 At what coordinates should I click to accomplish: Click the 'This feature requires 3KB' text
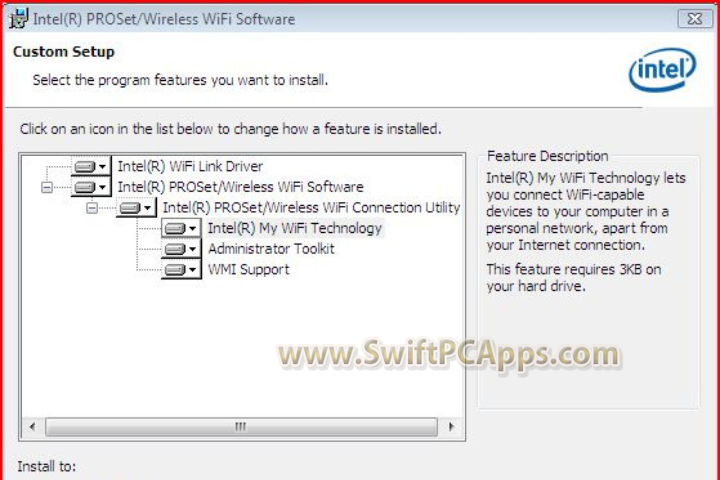pyautogui.click(x=574, y=277)
